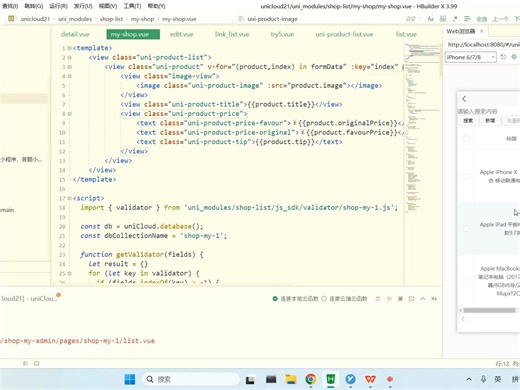Open the 工具(T) menu

(132, 6)
